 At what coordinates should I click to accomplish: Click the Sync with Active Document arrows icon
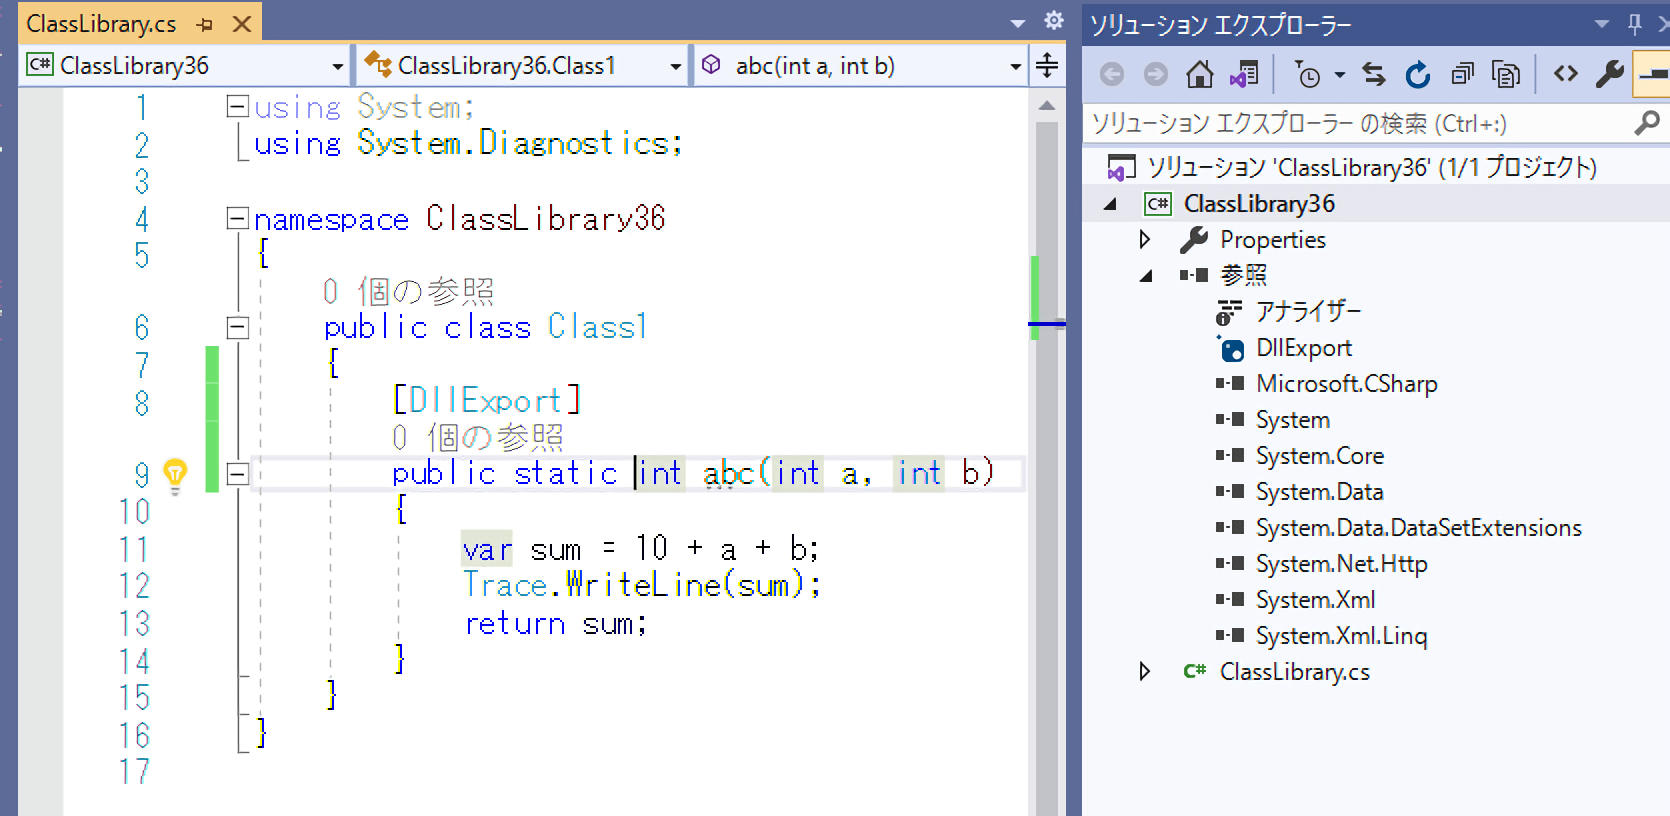[x=1374, y=74]
